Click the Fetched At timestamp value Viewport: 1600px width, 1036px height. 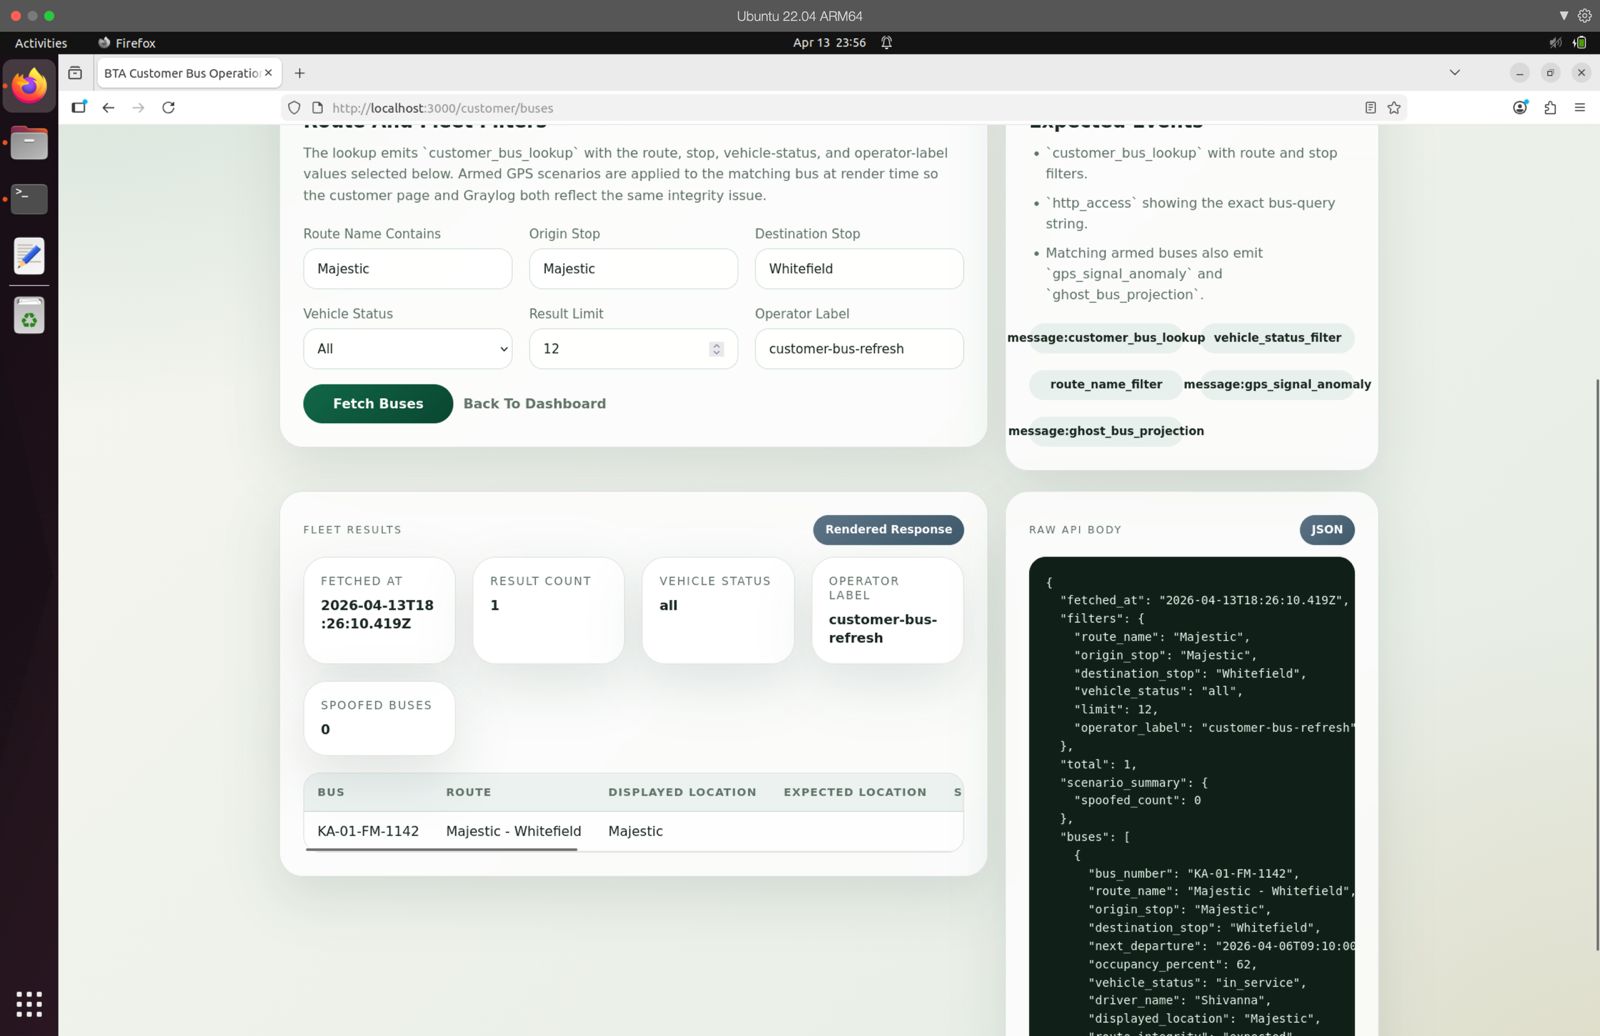tap(377, 615)
